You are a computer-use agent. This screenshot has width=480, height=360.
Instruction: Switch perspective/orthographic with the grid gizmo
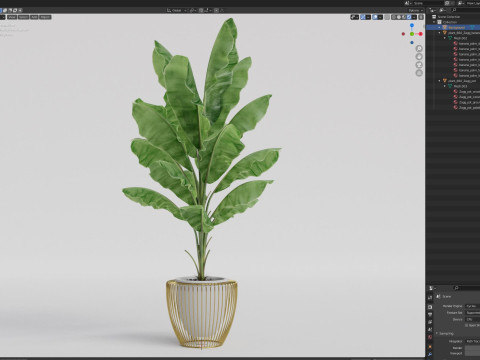pyautogui.click(x=419, y=73)
